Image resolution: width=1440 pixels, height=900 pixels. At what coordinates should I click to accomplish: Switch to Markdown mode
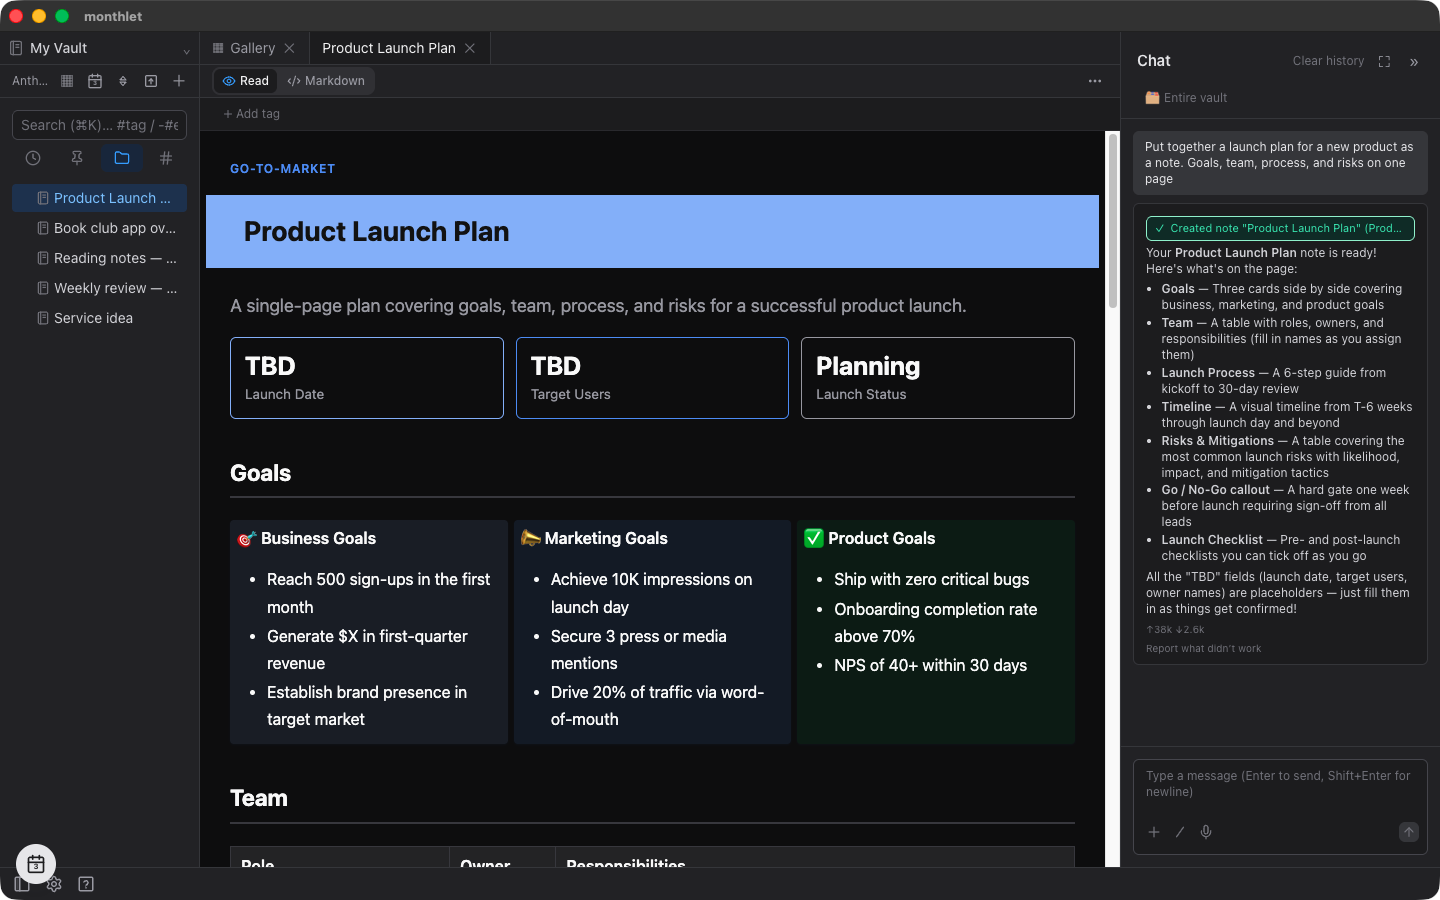point(326,81)
